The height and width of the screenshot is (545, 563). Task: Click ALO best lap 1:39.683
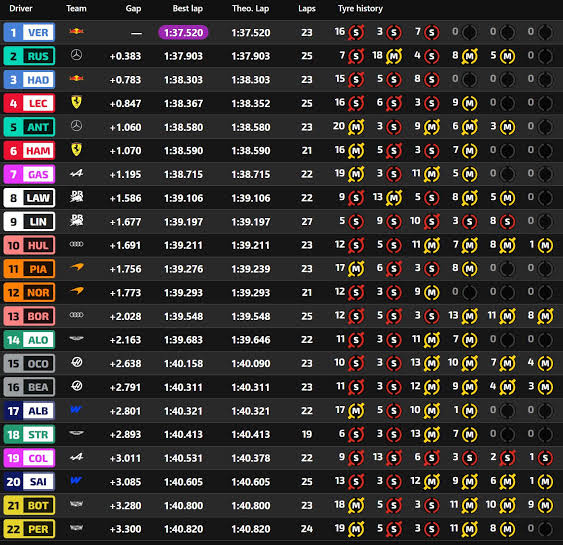tap(183, 340)
